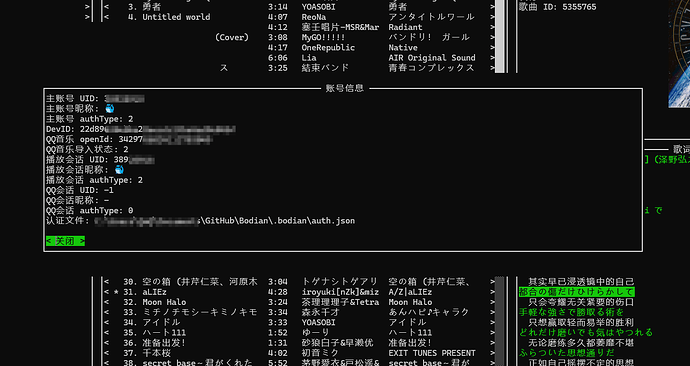Click the Radiant album entry
The width and height of the screenshot is (690, 366).
pyautogui.click(x=405, y=27)
